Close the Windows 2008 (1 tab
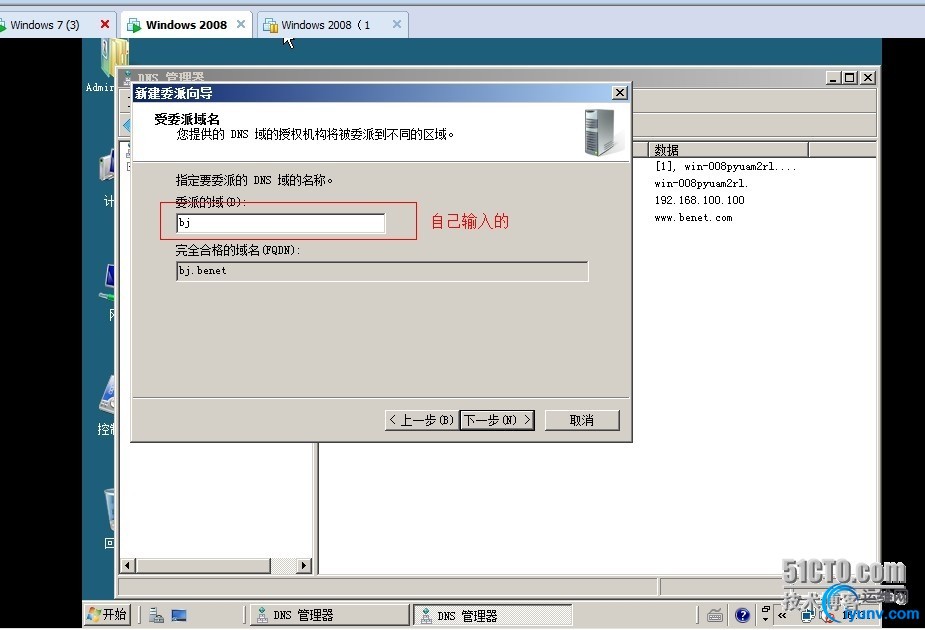Screen dimensions: 925x630 [x=396, y=24]
